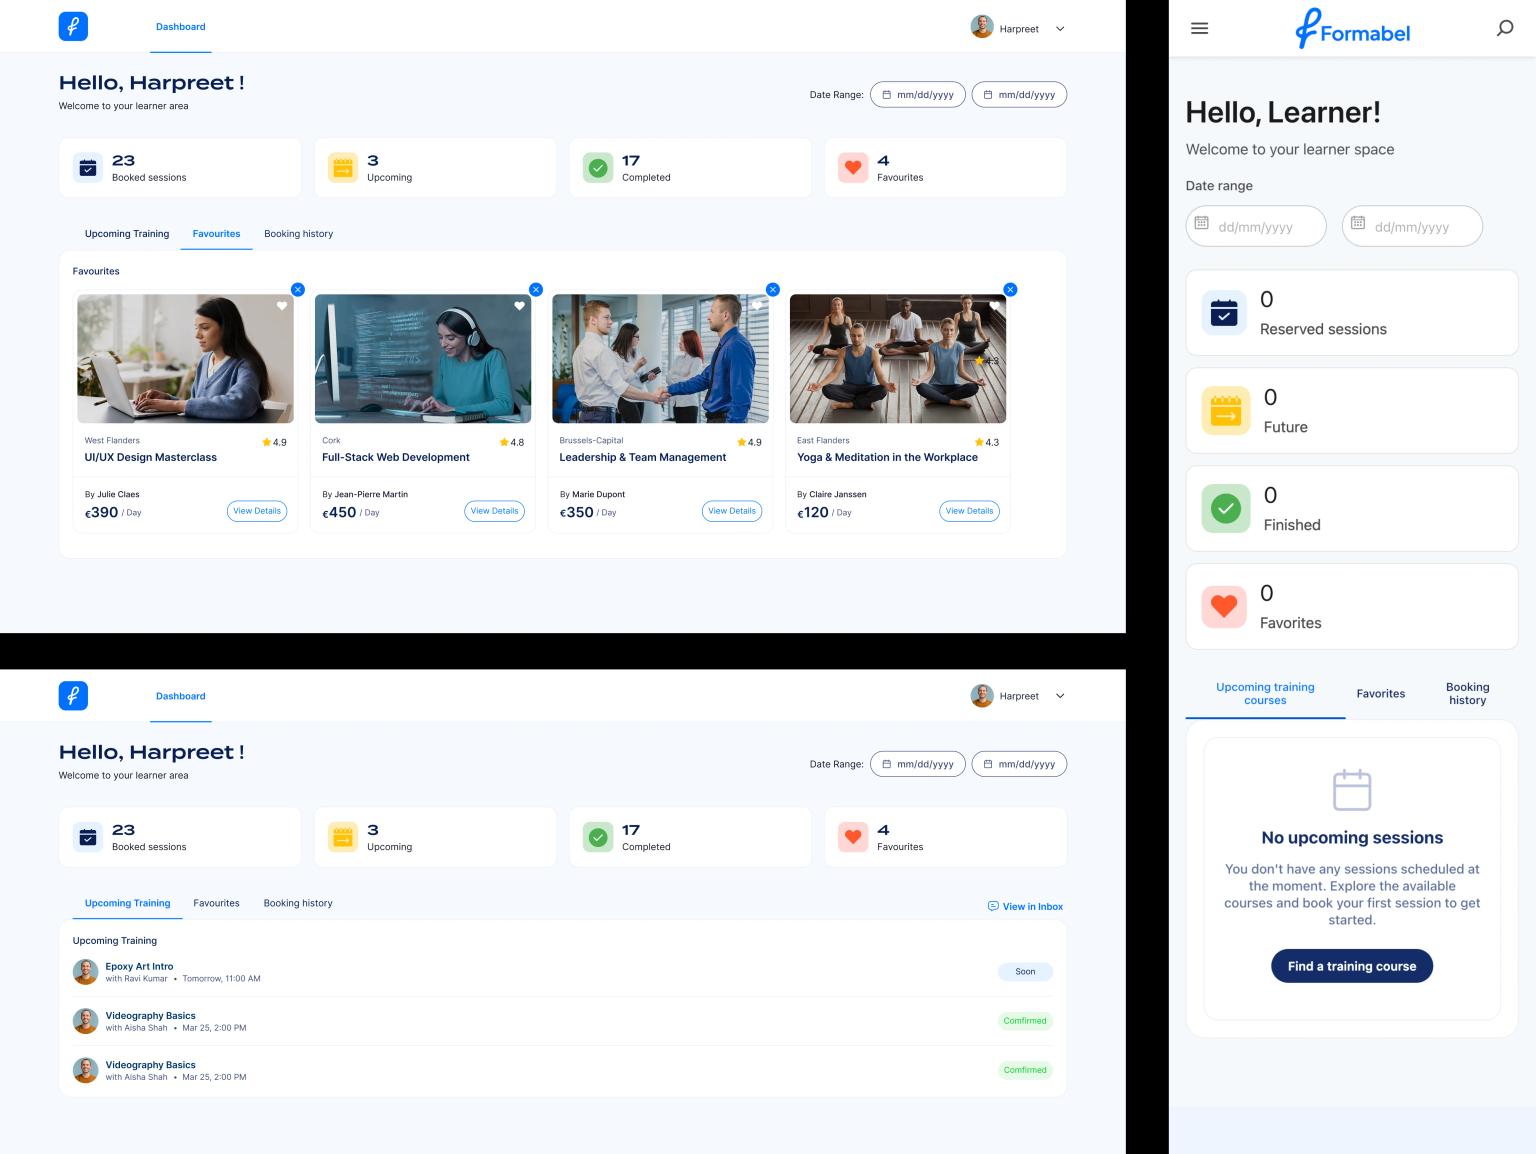This screenshot has height=1154, width=1536.
Task: Click Reserved sessions icon in mobile view
Action: (x=1224, y=312)
